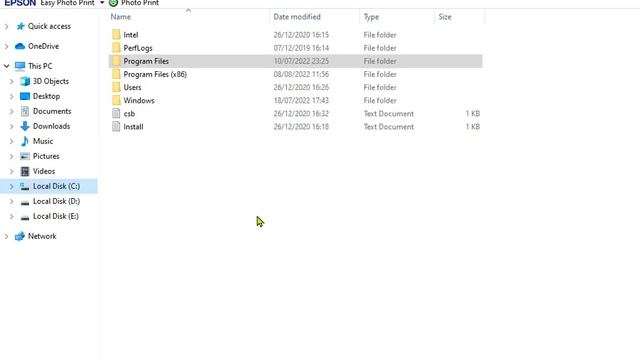The image size is (640, 360).
Task: Select the PerfLogs folder name
Action: [138, 48]
